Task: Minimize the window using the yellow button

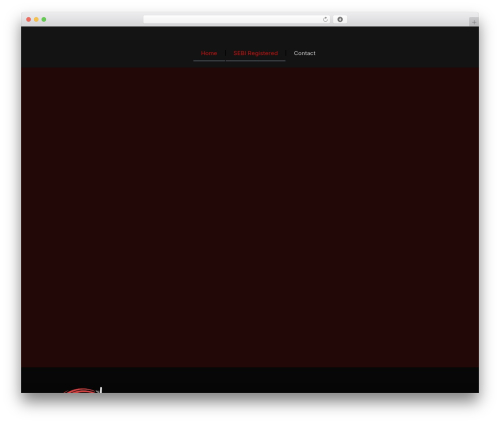Action: coord(36,19)
